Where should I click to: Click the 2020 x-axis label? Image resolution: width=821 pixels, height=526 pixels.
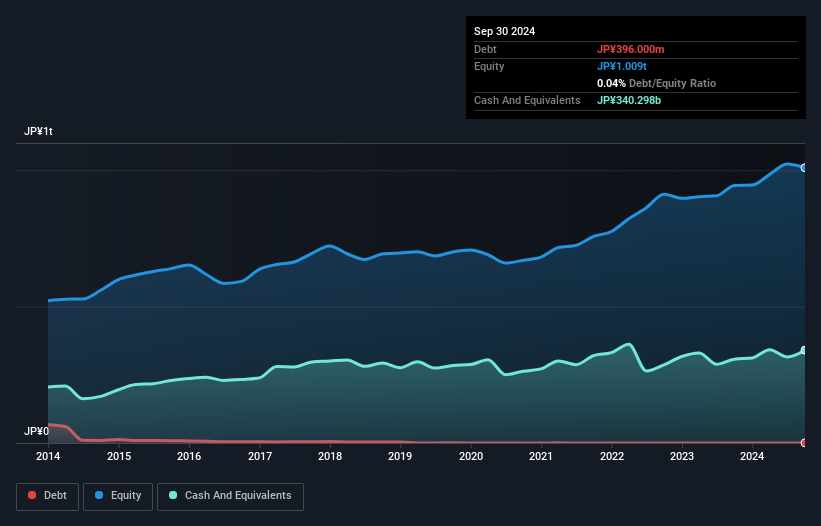pos(471,456)
